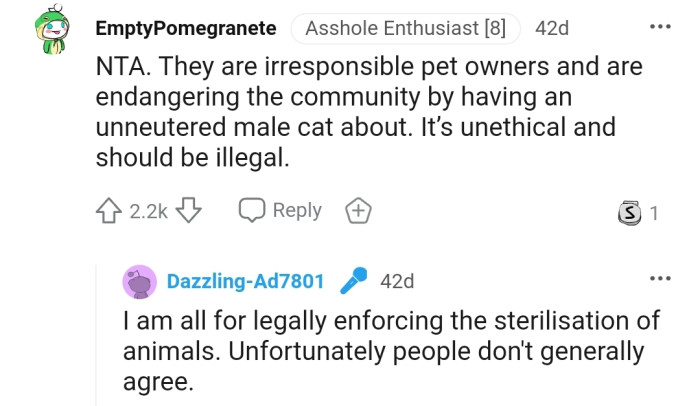Downvote EmptyPomegranete's comment
This screenshot has height=406, width=700.
click(x=190, y=211)
